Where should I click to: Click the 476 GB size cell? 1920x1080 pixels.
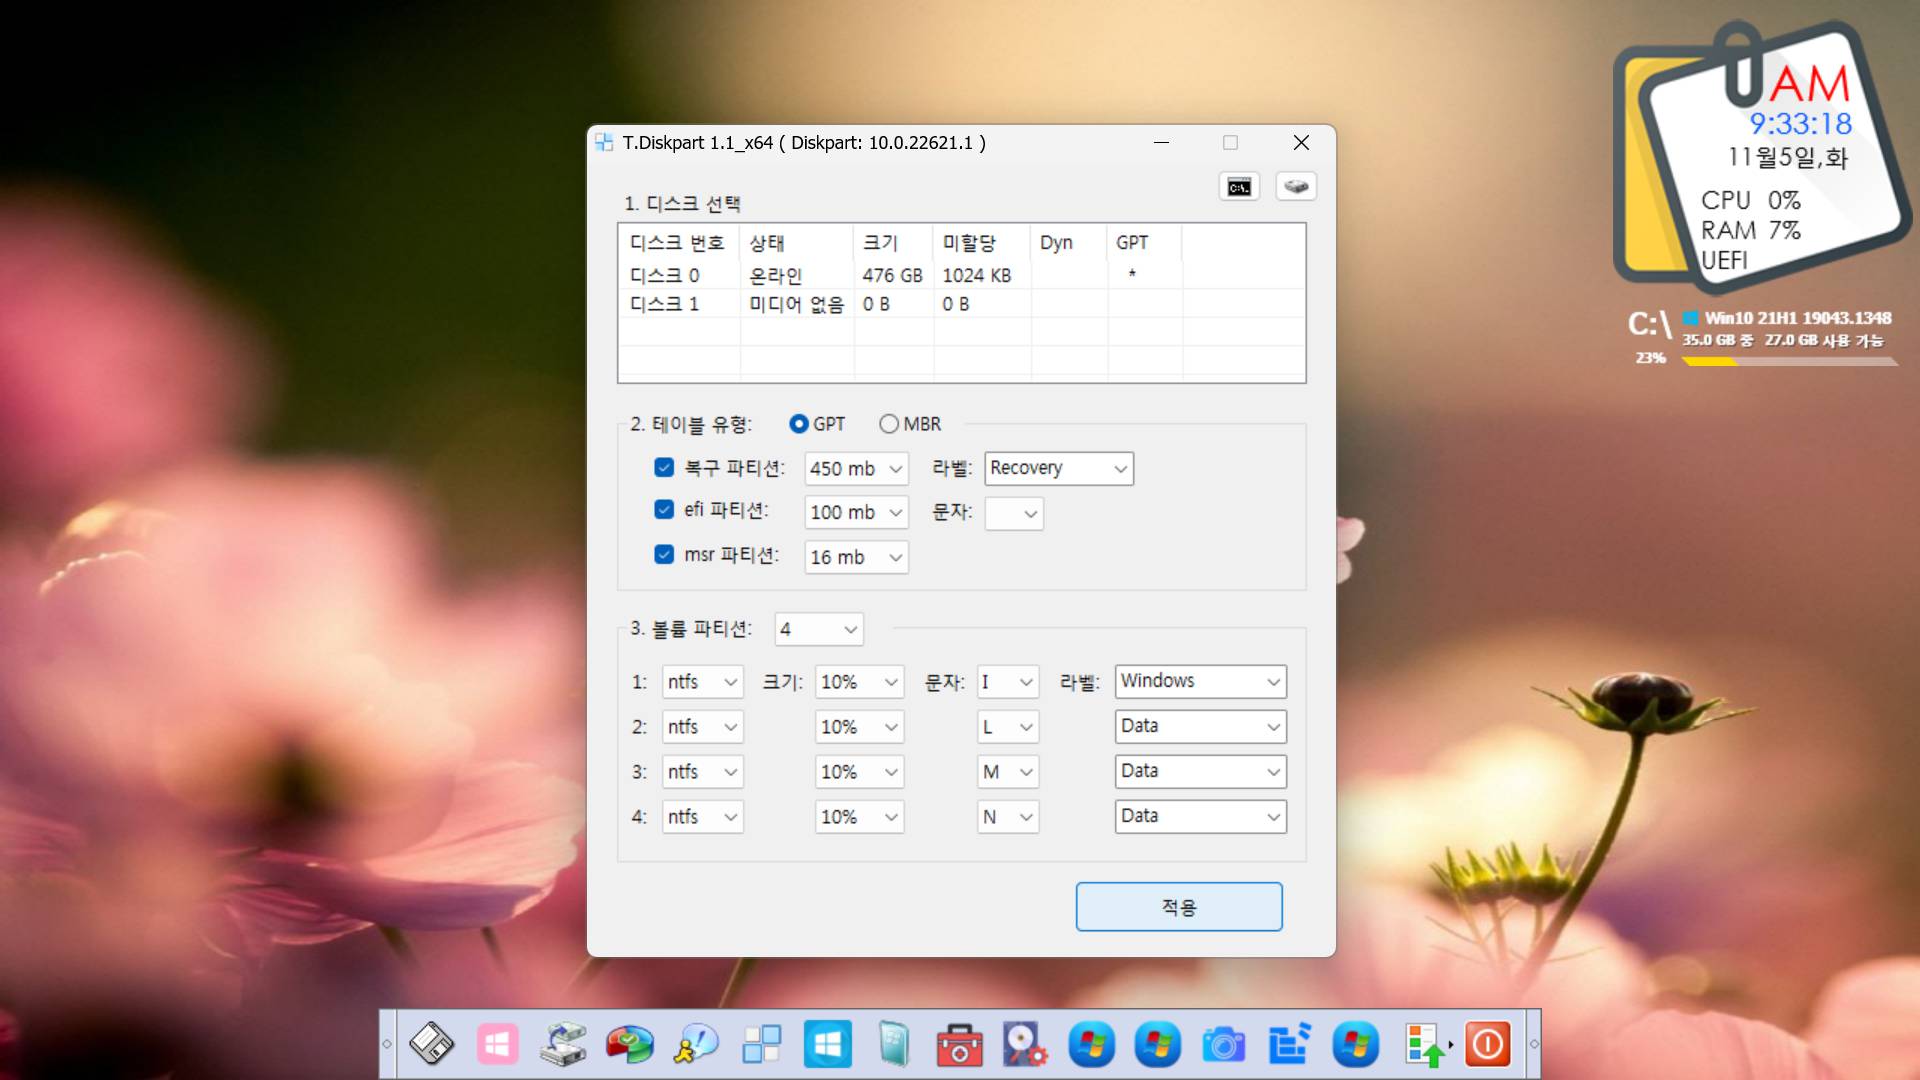coord(893,275)
